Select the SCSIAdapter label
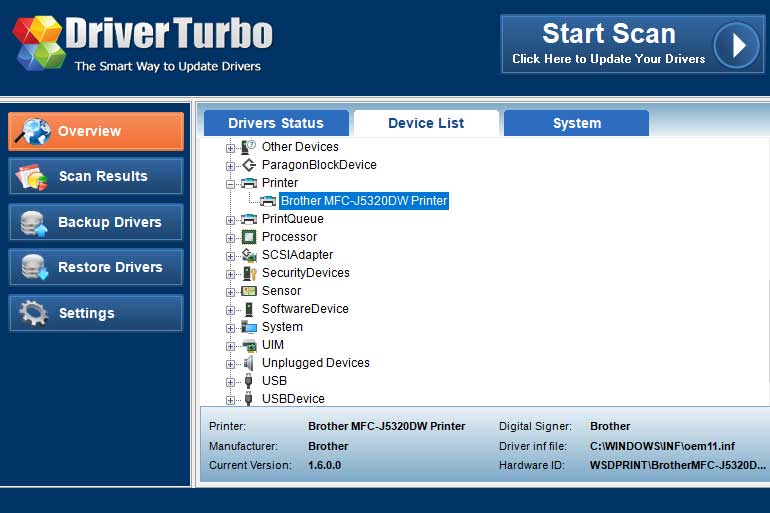This screenshot has width=770, height=513. pyautogui.click(x=297, y=255)
